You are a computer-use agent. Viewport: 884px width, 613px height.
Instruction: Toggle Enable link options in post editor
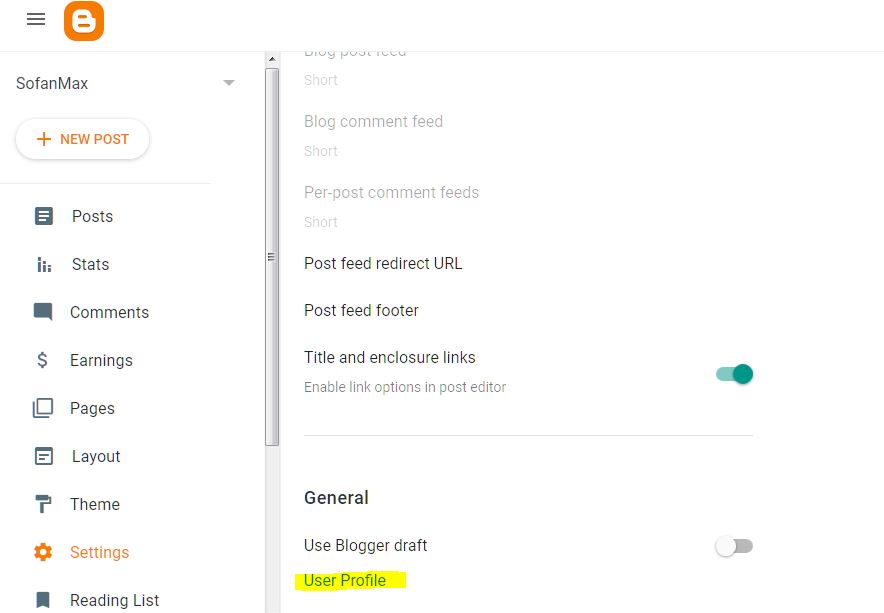click(733, 372)
